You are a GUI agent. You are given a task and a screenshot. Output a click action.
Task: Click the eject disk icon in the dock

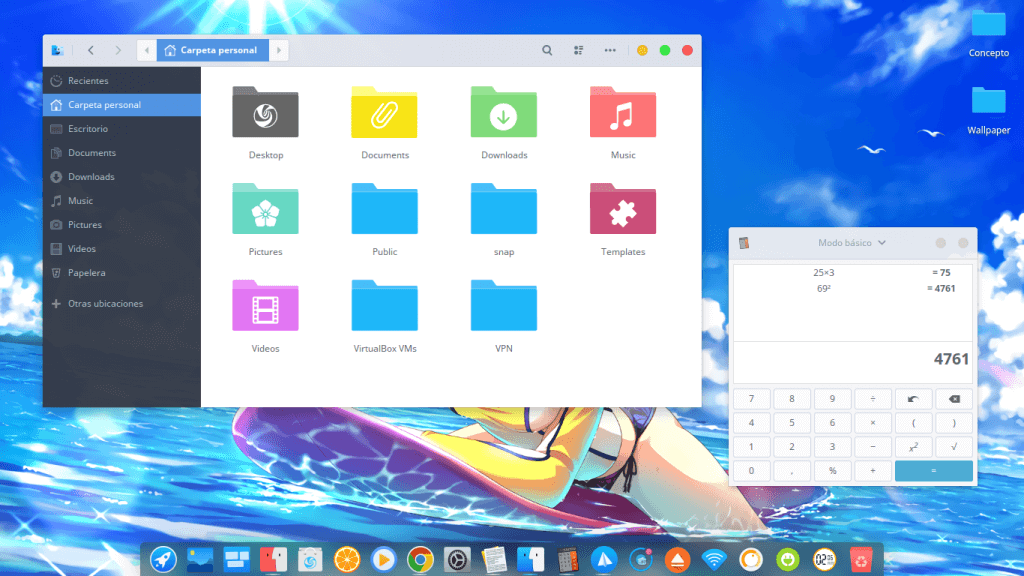[677, 560]
